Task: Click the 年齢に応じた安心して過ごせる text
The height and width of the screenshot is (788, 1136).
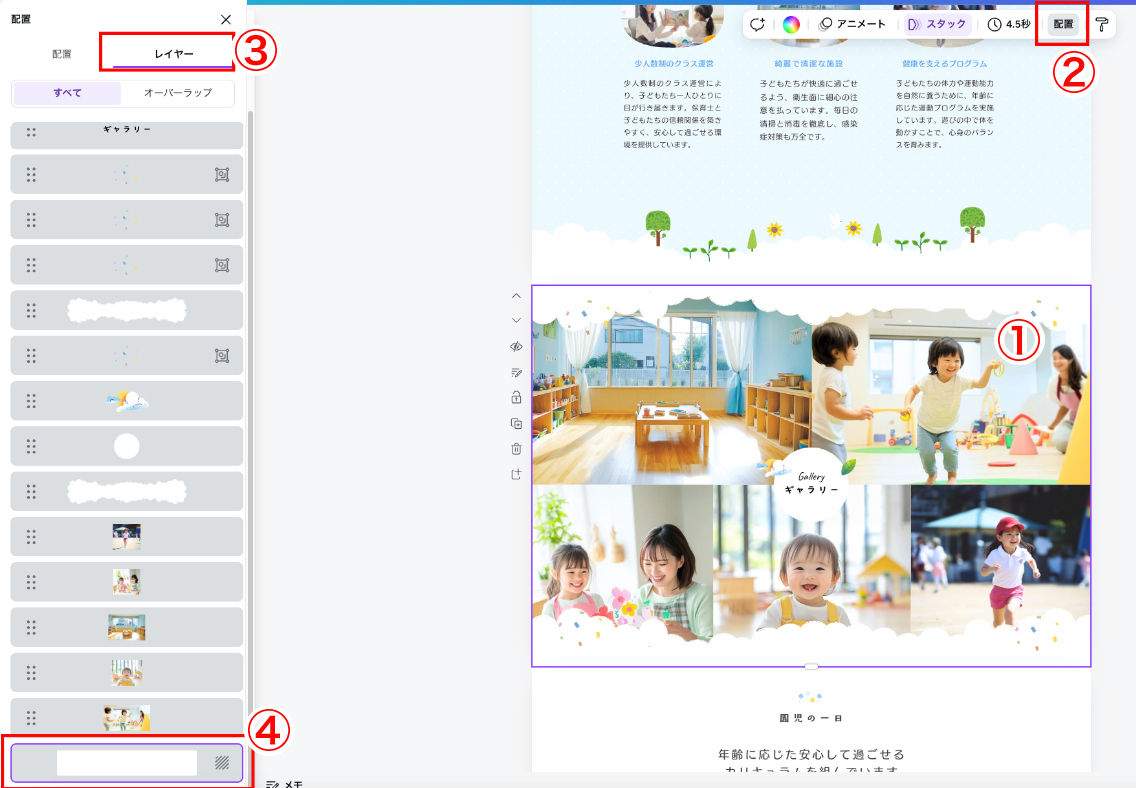Action: click(x=811, y=754)
